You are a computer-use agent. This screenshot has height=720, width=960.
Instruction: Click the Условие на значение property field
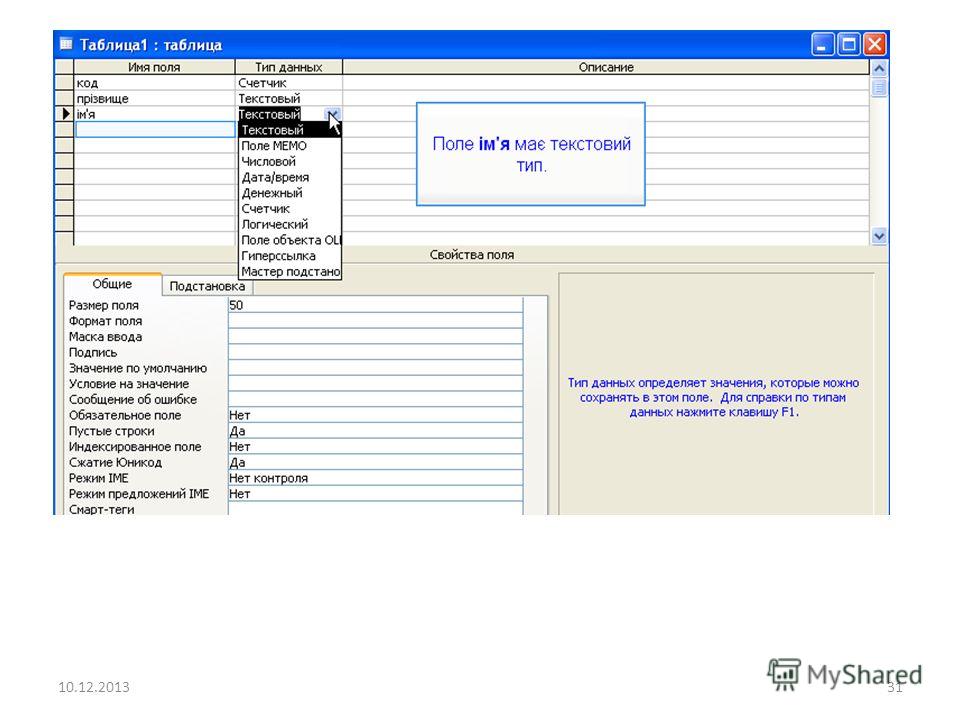[375, 384]
